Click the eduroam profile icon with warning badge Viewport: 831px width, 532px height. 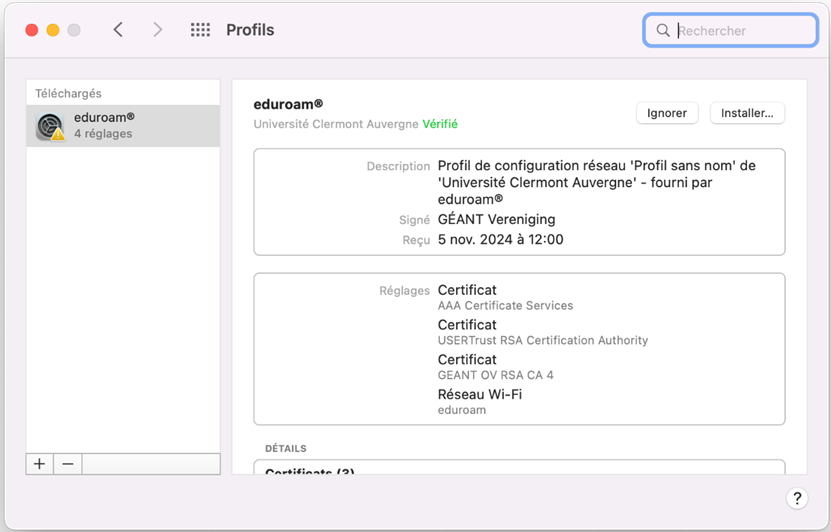click(50, 127)
